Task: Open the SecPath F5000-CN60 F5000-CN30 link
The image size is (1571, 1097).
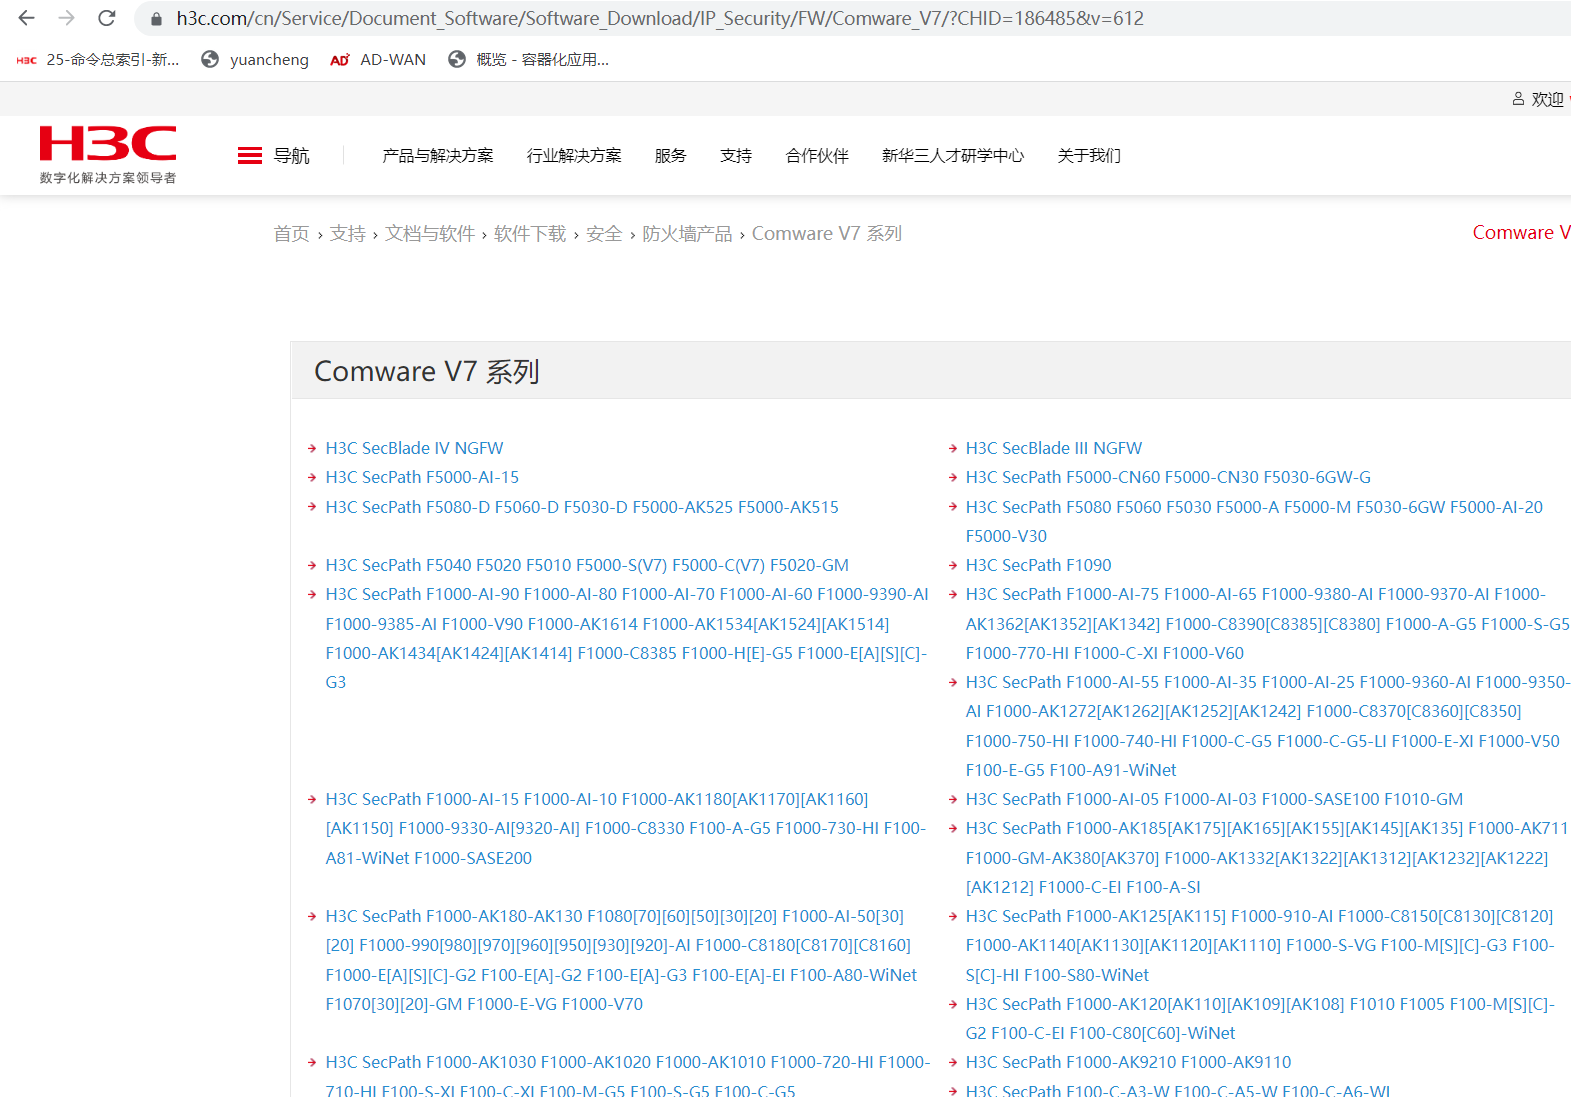Action: 1168,477
